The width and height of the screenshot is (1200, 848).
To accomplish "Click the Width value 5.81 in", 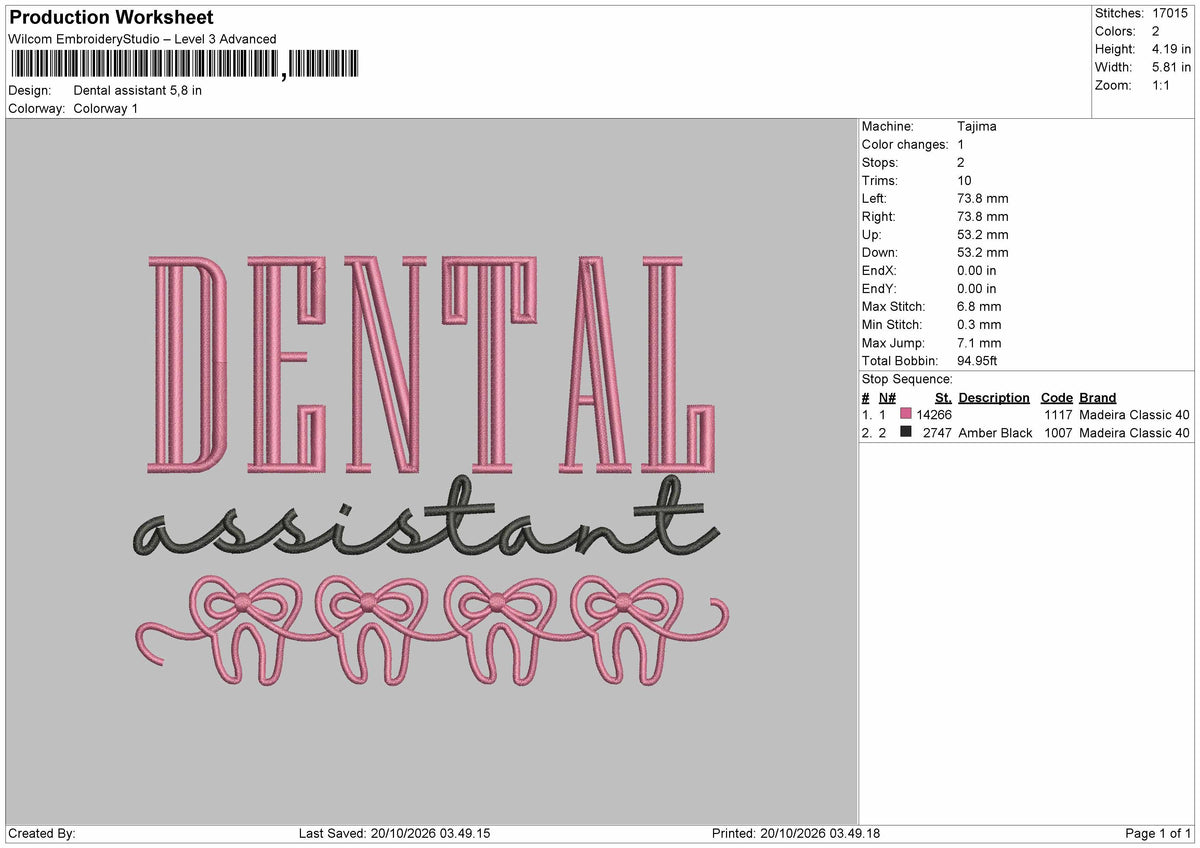I will coord(1171,67).
